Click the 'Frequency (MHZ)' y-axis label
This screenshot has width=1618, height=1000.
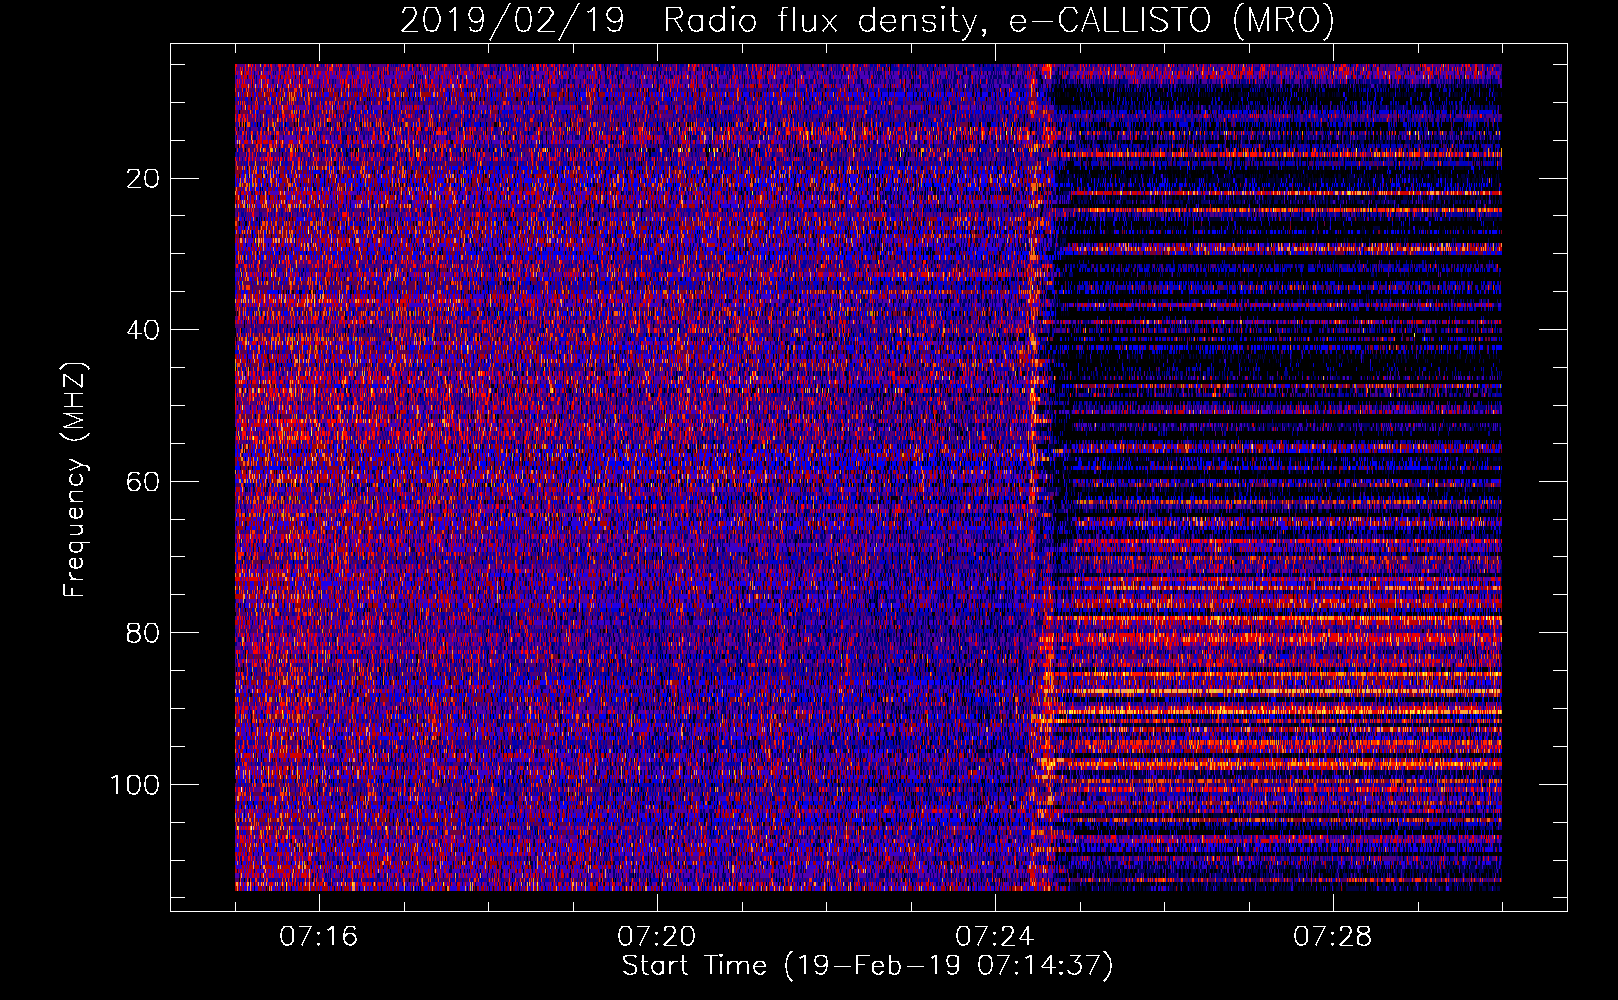pos(75,480)
